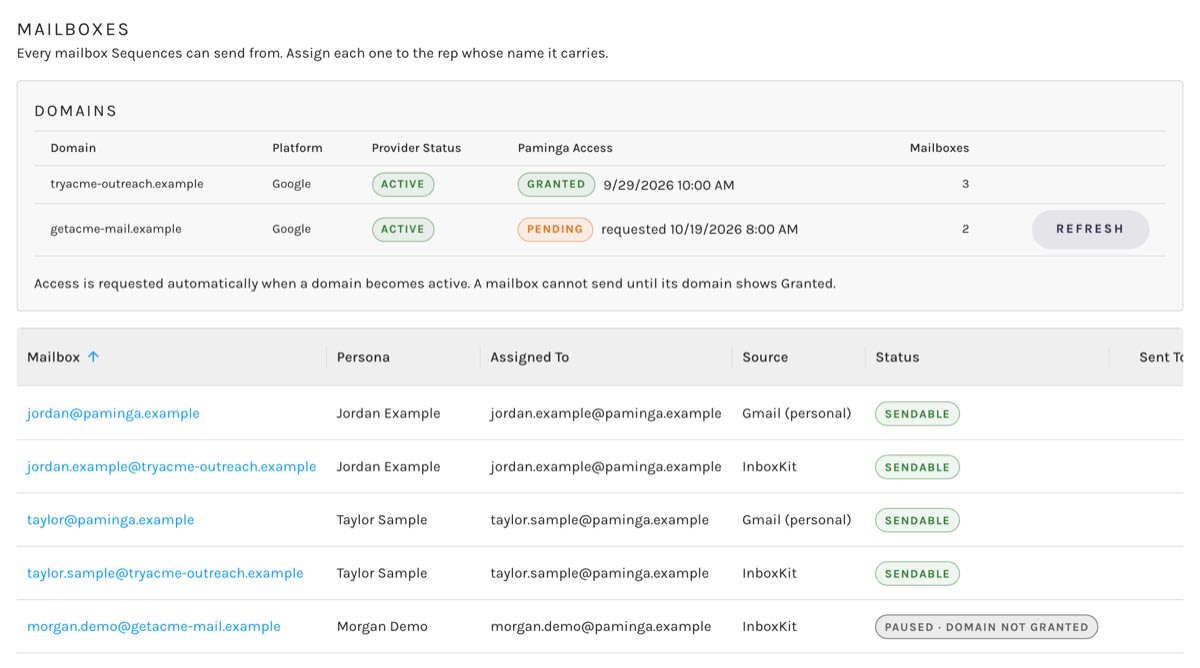Click the requested 10/19/2026 8:00 AM text
Image resolution: width=1200 pixels, height=668 pixels.
699,229
